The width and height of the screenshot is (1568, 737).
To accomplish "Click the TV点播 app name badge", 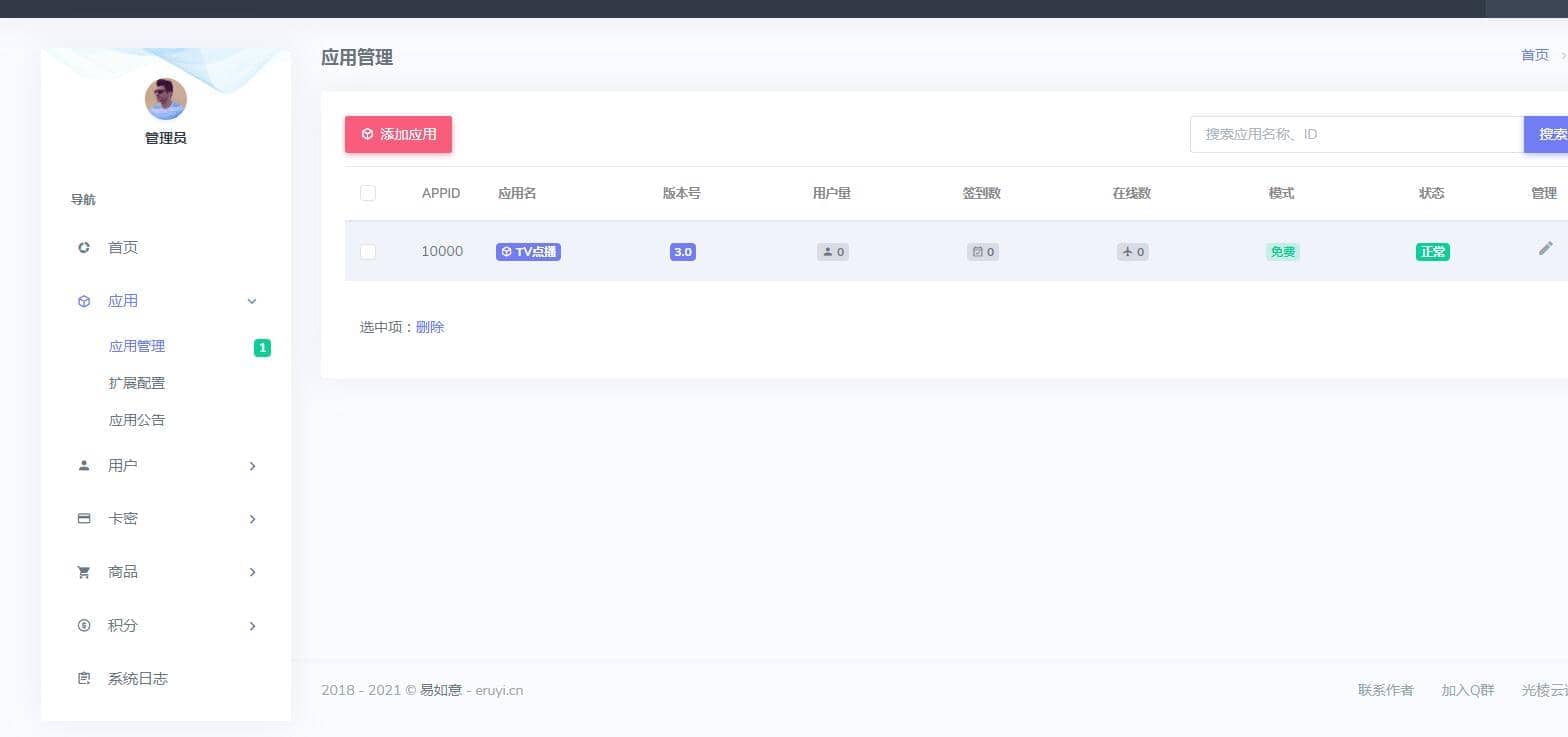I will tap(528, 252).
